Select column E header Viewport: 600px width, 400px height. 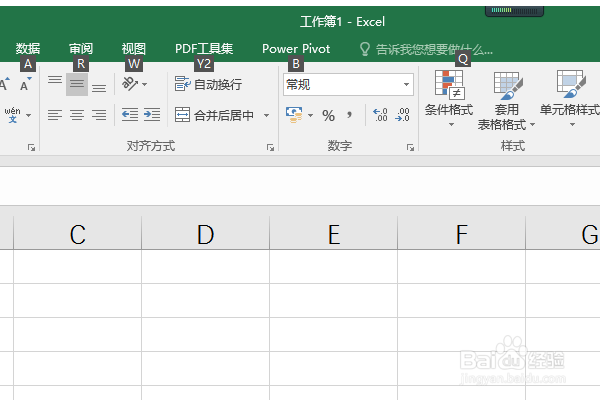click(x=334, y=234)
